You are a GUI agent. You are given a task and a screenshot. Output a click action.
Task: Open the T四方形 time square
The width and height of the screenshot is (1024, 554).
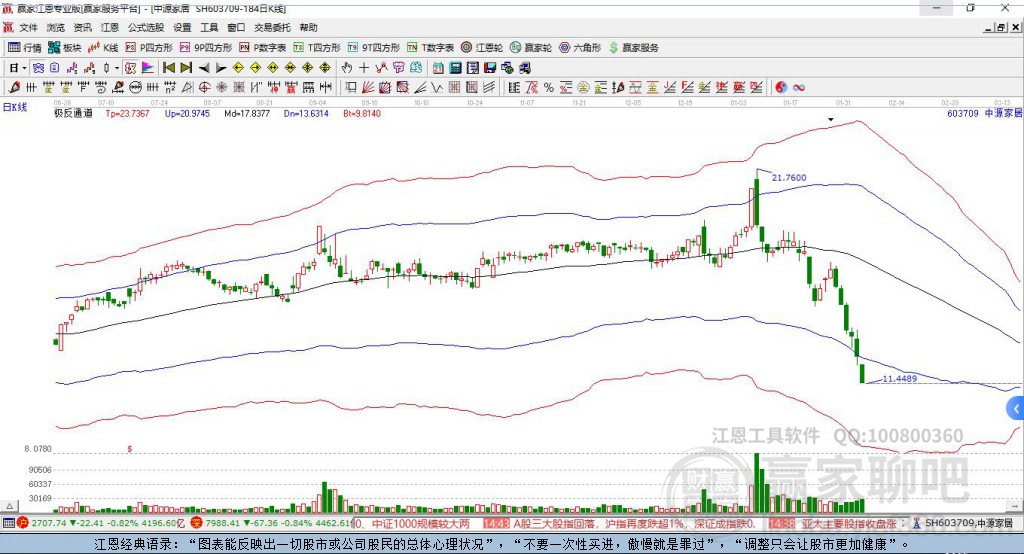(317, 48)
